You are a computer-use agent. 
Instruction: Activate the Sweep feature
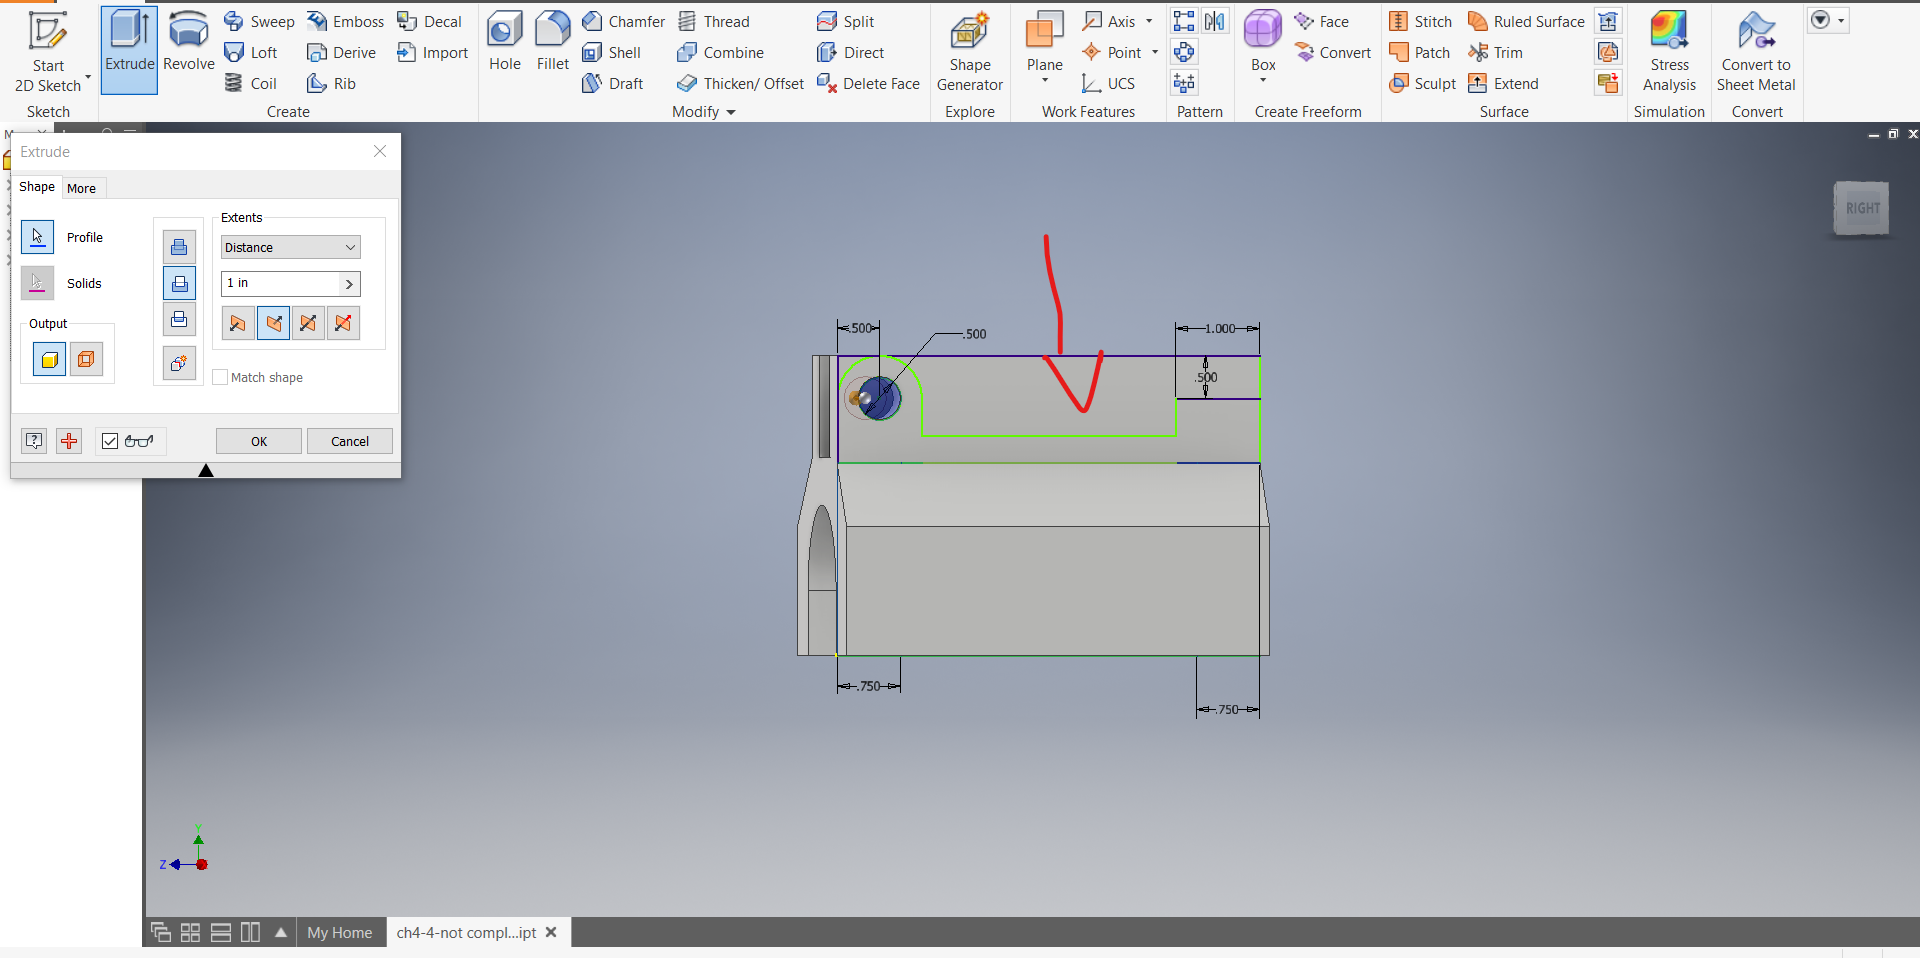tap(259, 21)
